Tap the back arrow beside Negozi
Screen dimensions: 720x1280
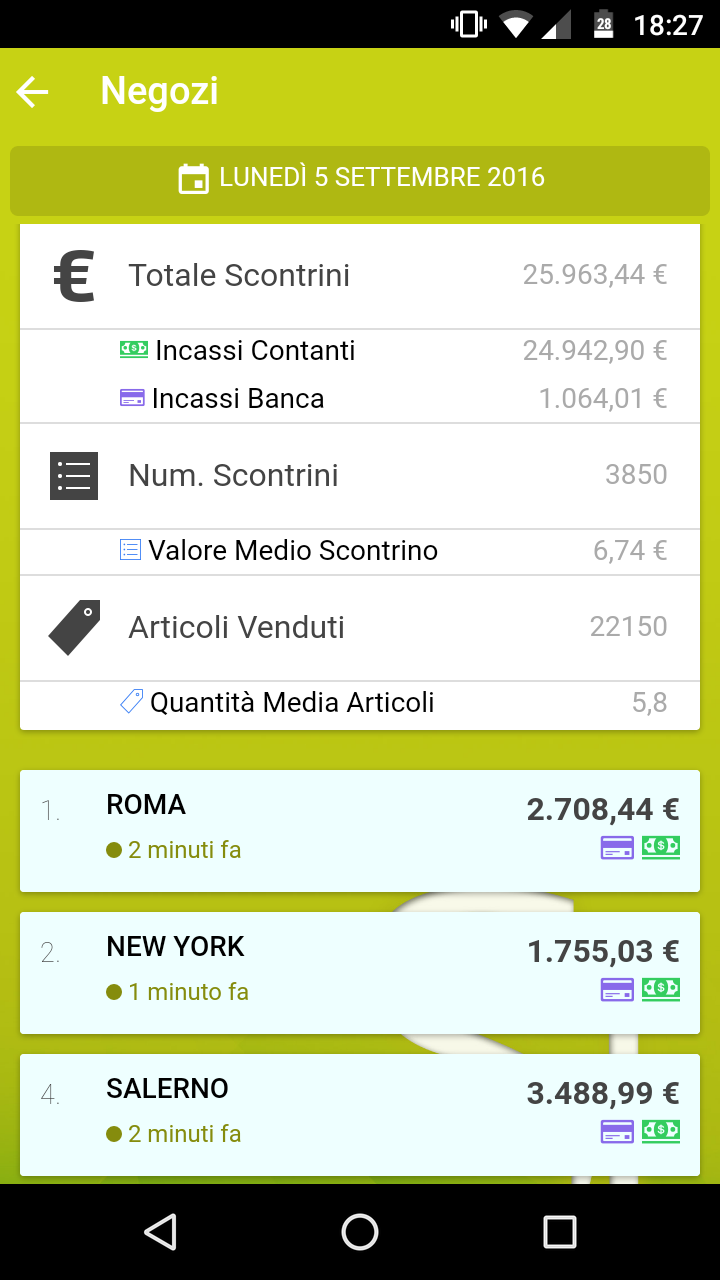(x=33, y=92)
